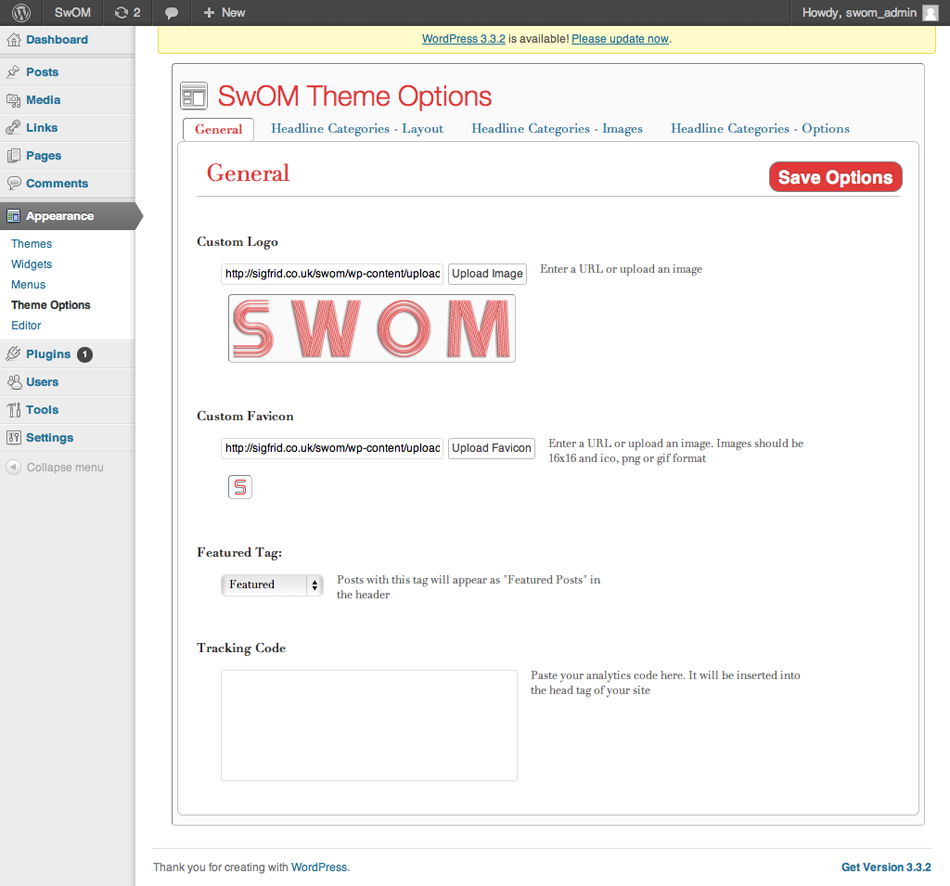This screenshot has width=950, height=886.
Task: Open the Plugins menu label
Action: (x=48, y=355)
